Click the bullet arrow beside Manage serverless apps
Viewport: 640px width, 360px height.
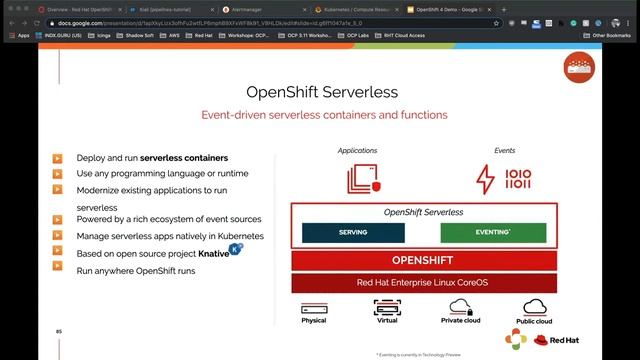coord(58,235)
